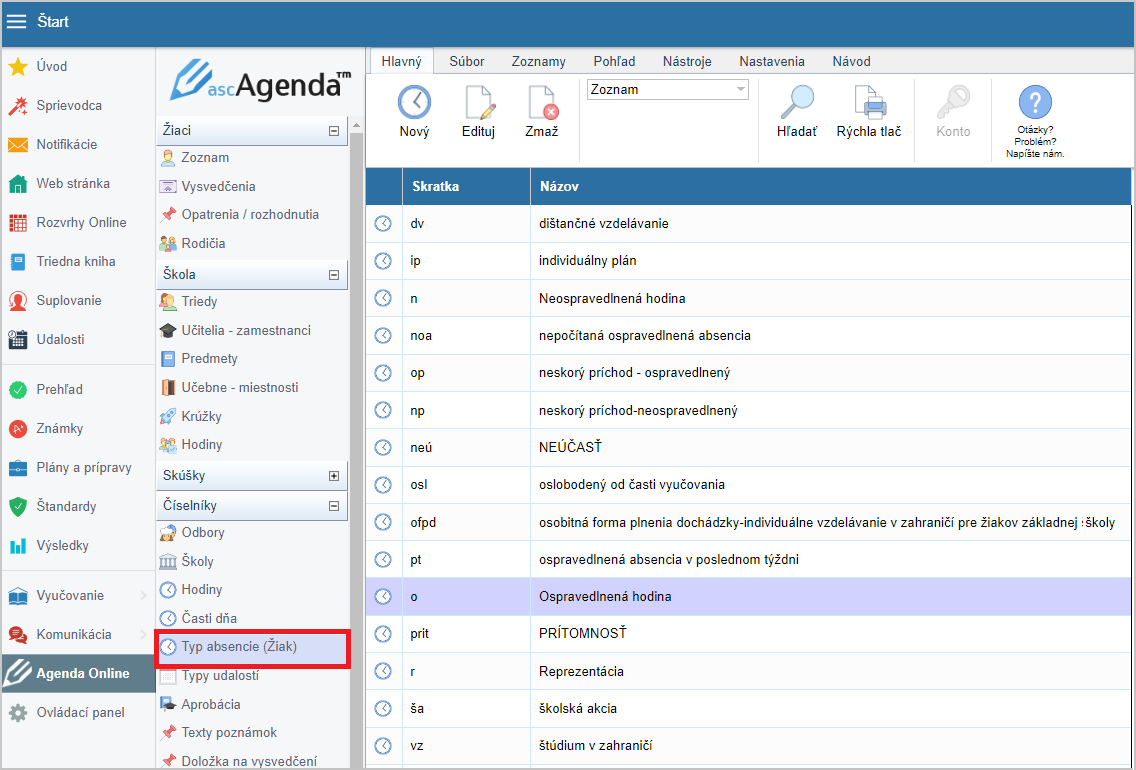Open Suplovanie person icon
The width and height of the screenshot is (1136, 770).
click(18, 301)
